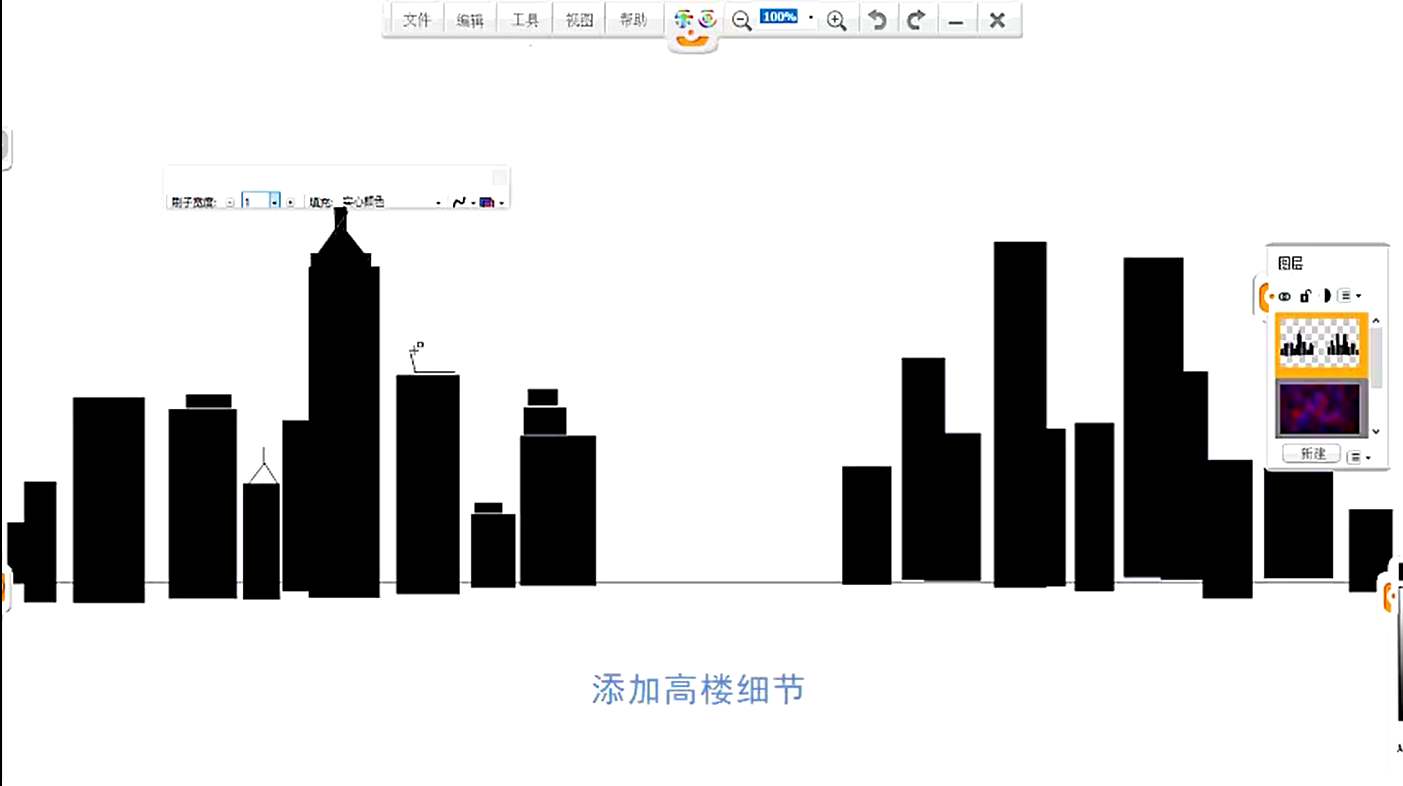This screenshot has width=1403, height=786.
Task: Toggle the layer lock icon
Action: tap(1306, 296)
